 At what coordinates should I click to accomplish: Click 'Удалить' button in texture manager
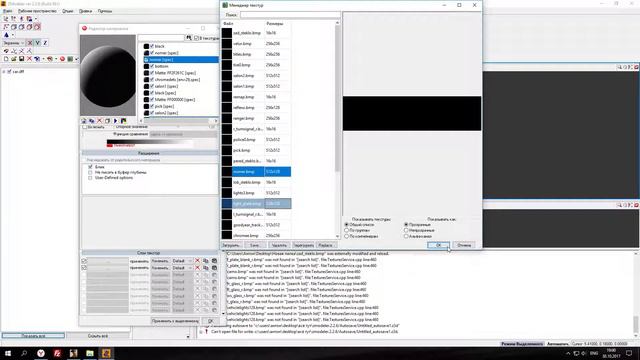pyautogui.click(x=279, y=245)
